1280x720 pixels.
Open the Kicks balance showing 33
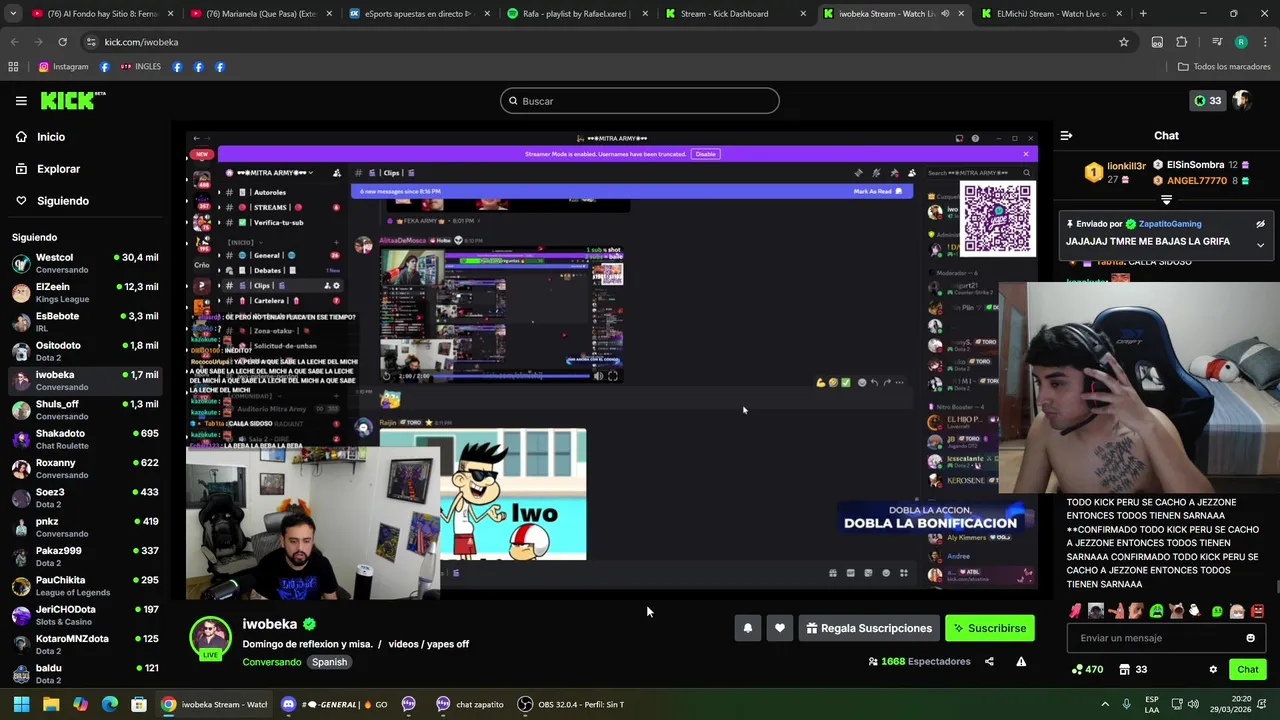1208,101
